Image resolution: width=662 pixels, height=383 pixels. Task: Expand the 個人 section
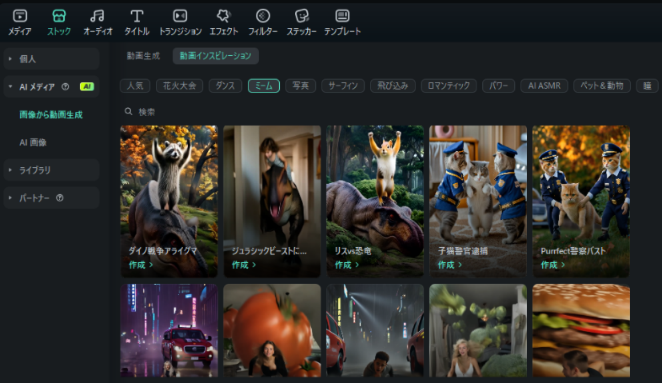coord(52,59)
